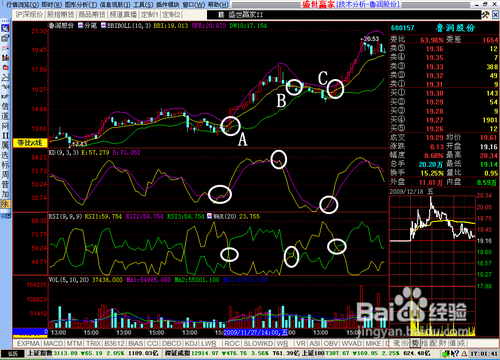Select the EXPMA indicator tab

click(x=28, y=343)
